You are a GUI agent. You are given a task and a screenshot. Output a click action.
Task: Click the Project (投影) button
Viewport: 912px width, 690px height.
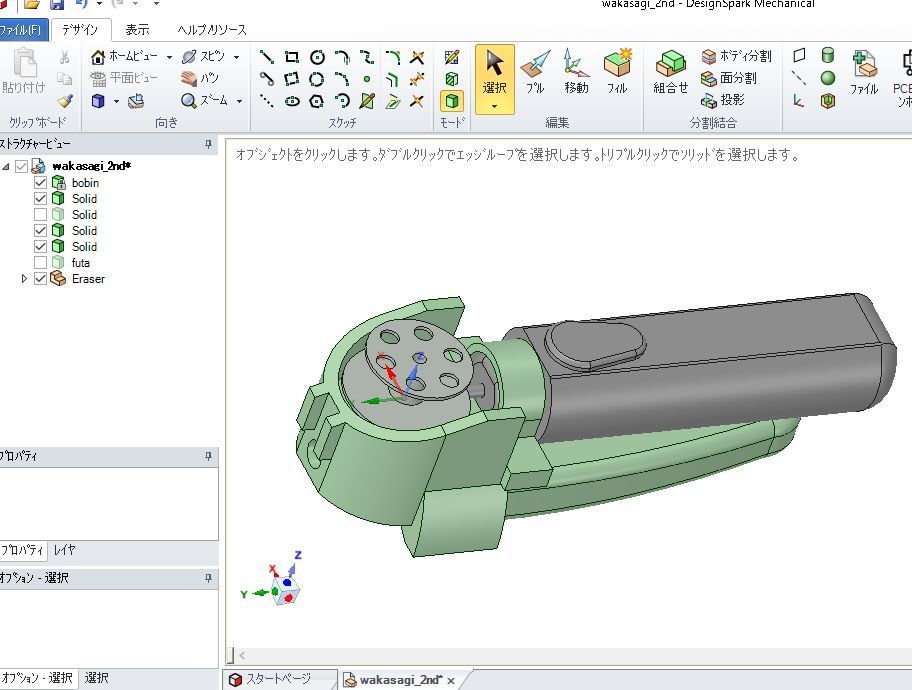click(723, 100)
